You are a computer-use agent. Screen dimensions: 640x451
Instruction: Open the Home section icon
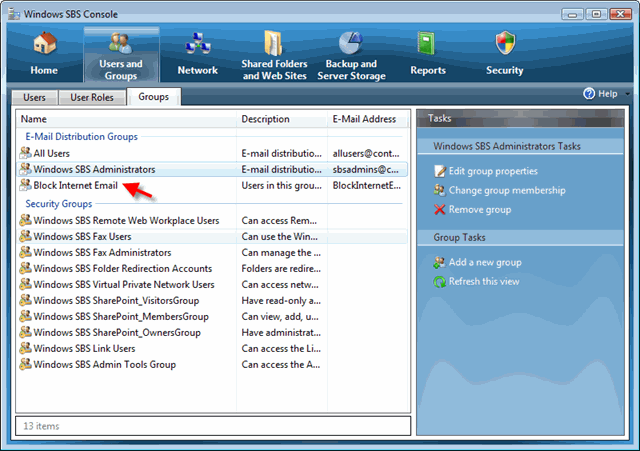point(45,44)
